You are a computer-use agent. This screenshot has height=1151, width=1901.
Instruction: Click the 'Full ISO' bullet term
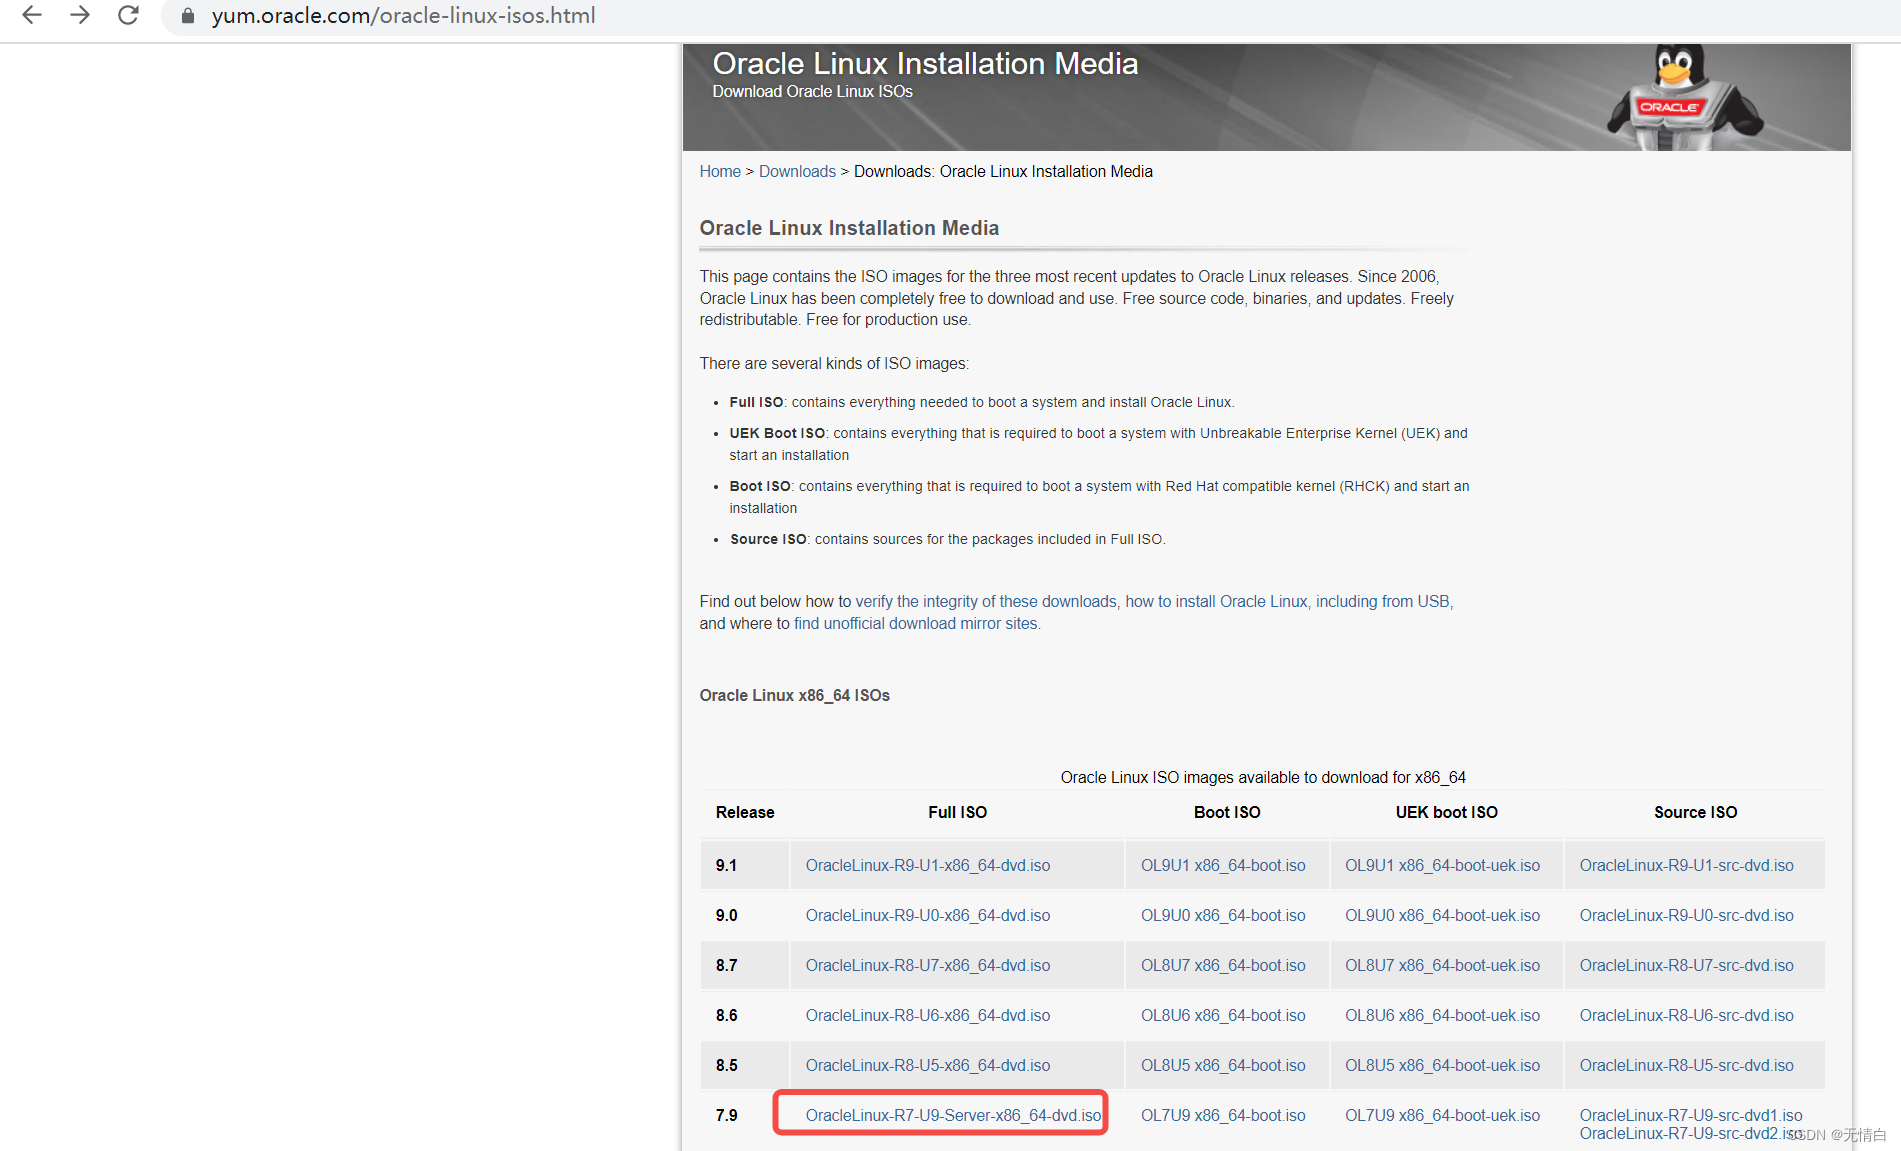point(756,402)
